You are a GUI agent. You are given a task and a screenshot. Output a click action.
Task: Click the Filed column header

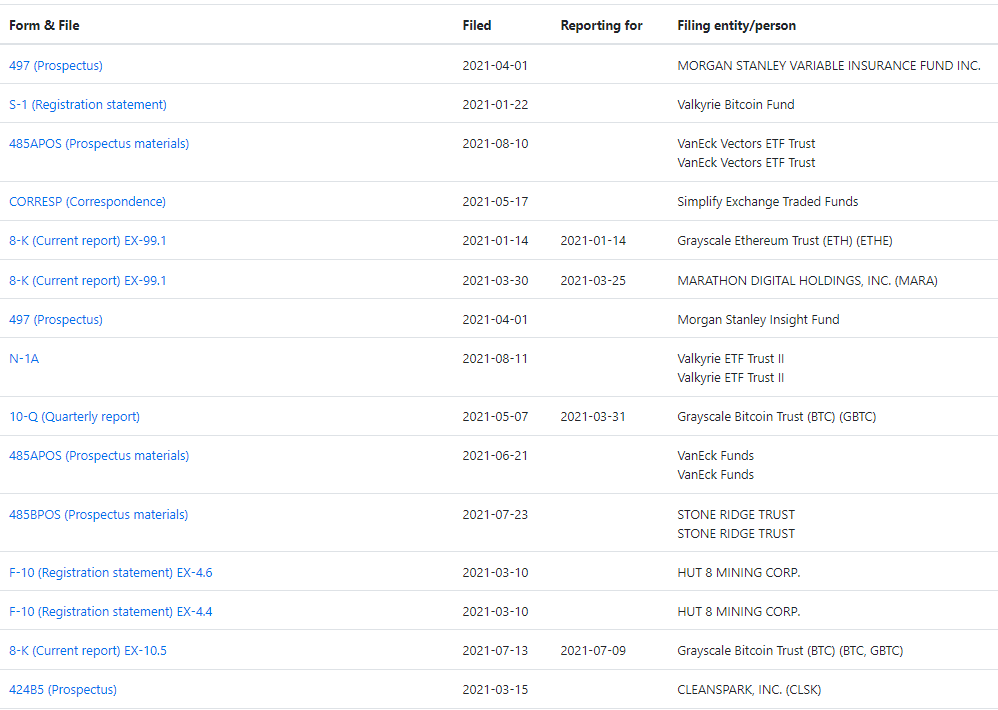477,25
